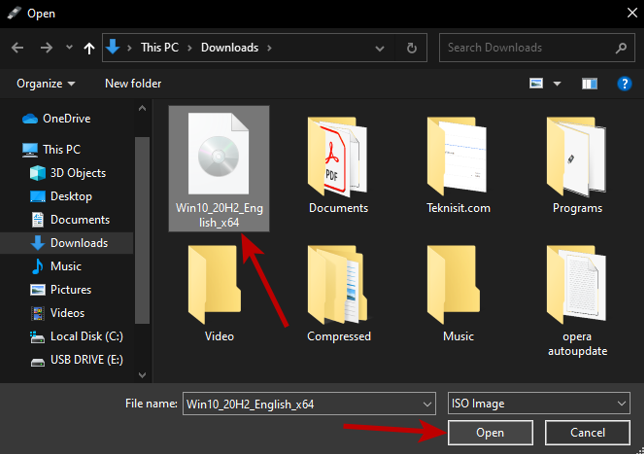Open the view options dropdown arrow
The height and width of the screenshot is (454, 644).
click(557, 84)
